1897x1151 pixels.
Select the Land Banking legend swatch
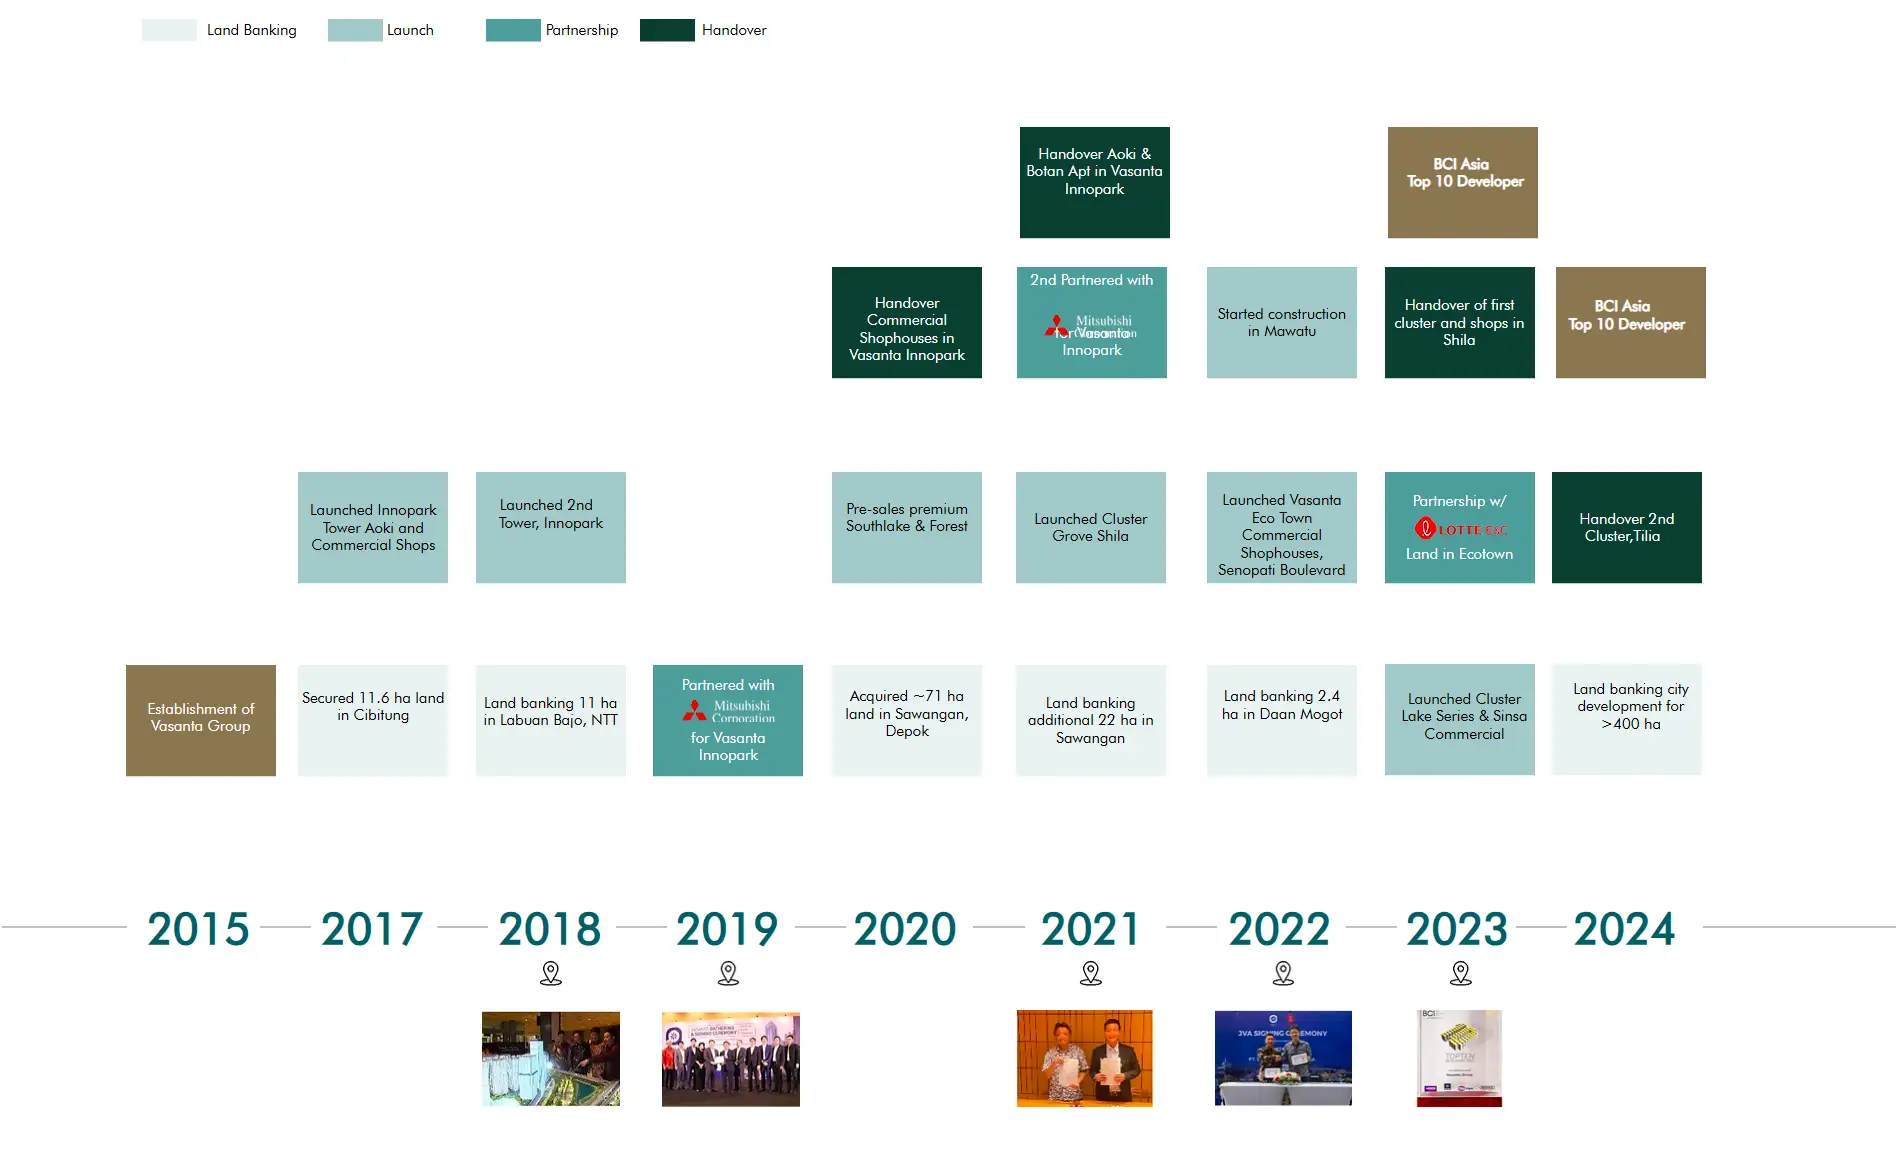click(x=169, y=30)
